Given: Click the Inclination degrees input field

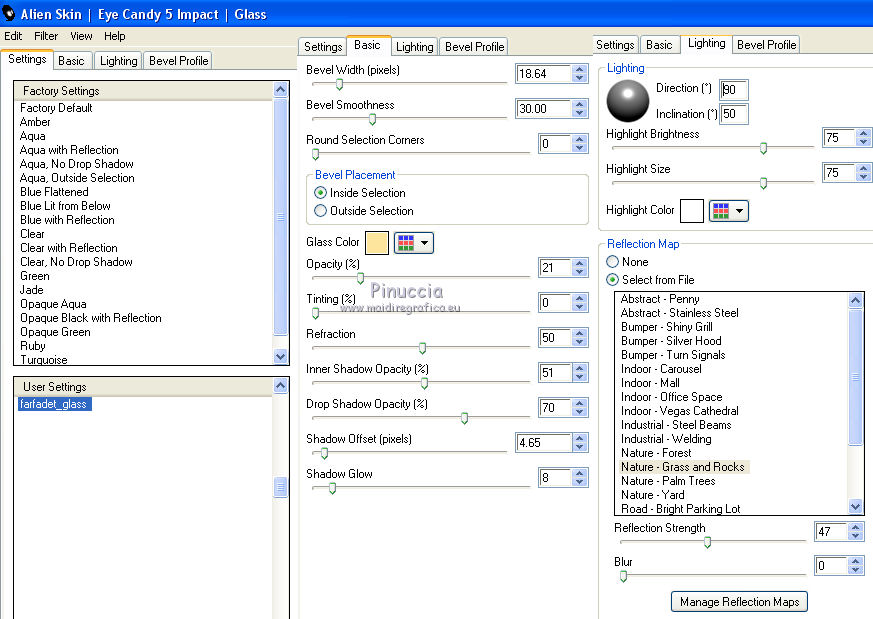Looking at the screenshot, I should click(734, 114).
